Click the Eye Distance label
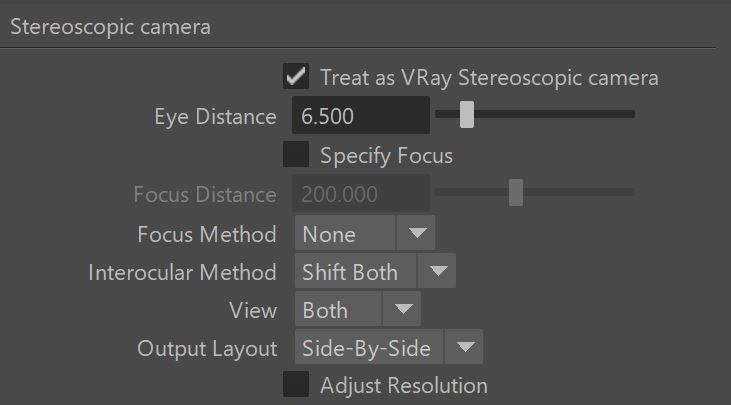The width and height of the screenshot is (731, 405). coord(215,117)
